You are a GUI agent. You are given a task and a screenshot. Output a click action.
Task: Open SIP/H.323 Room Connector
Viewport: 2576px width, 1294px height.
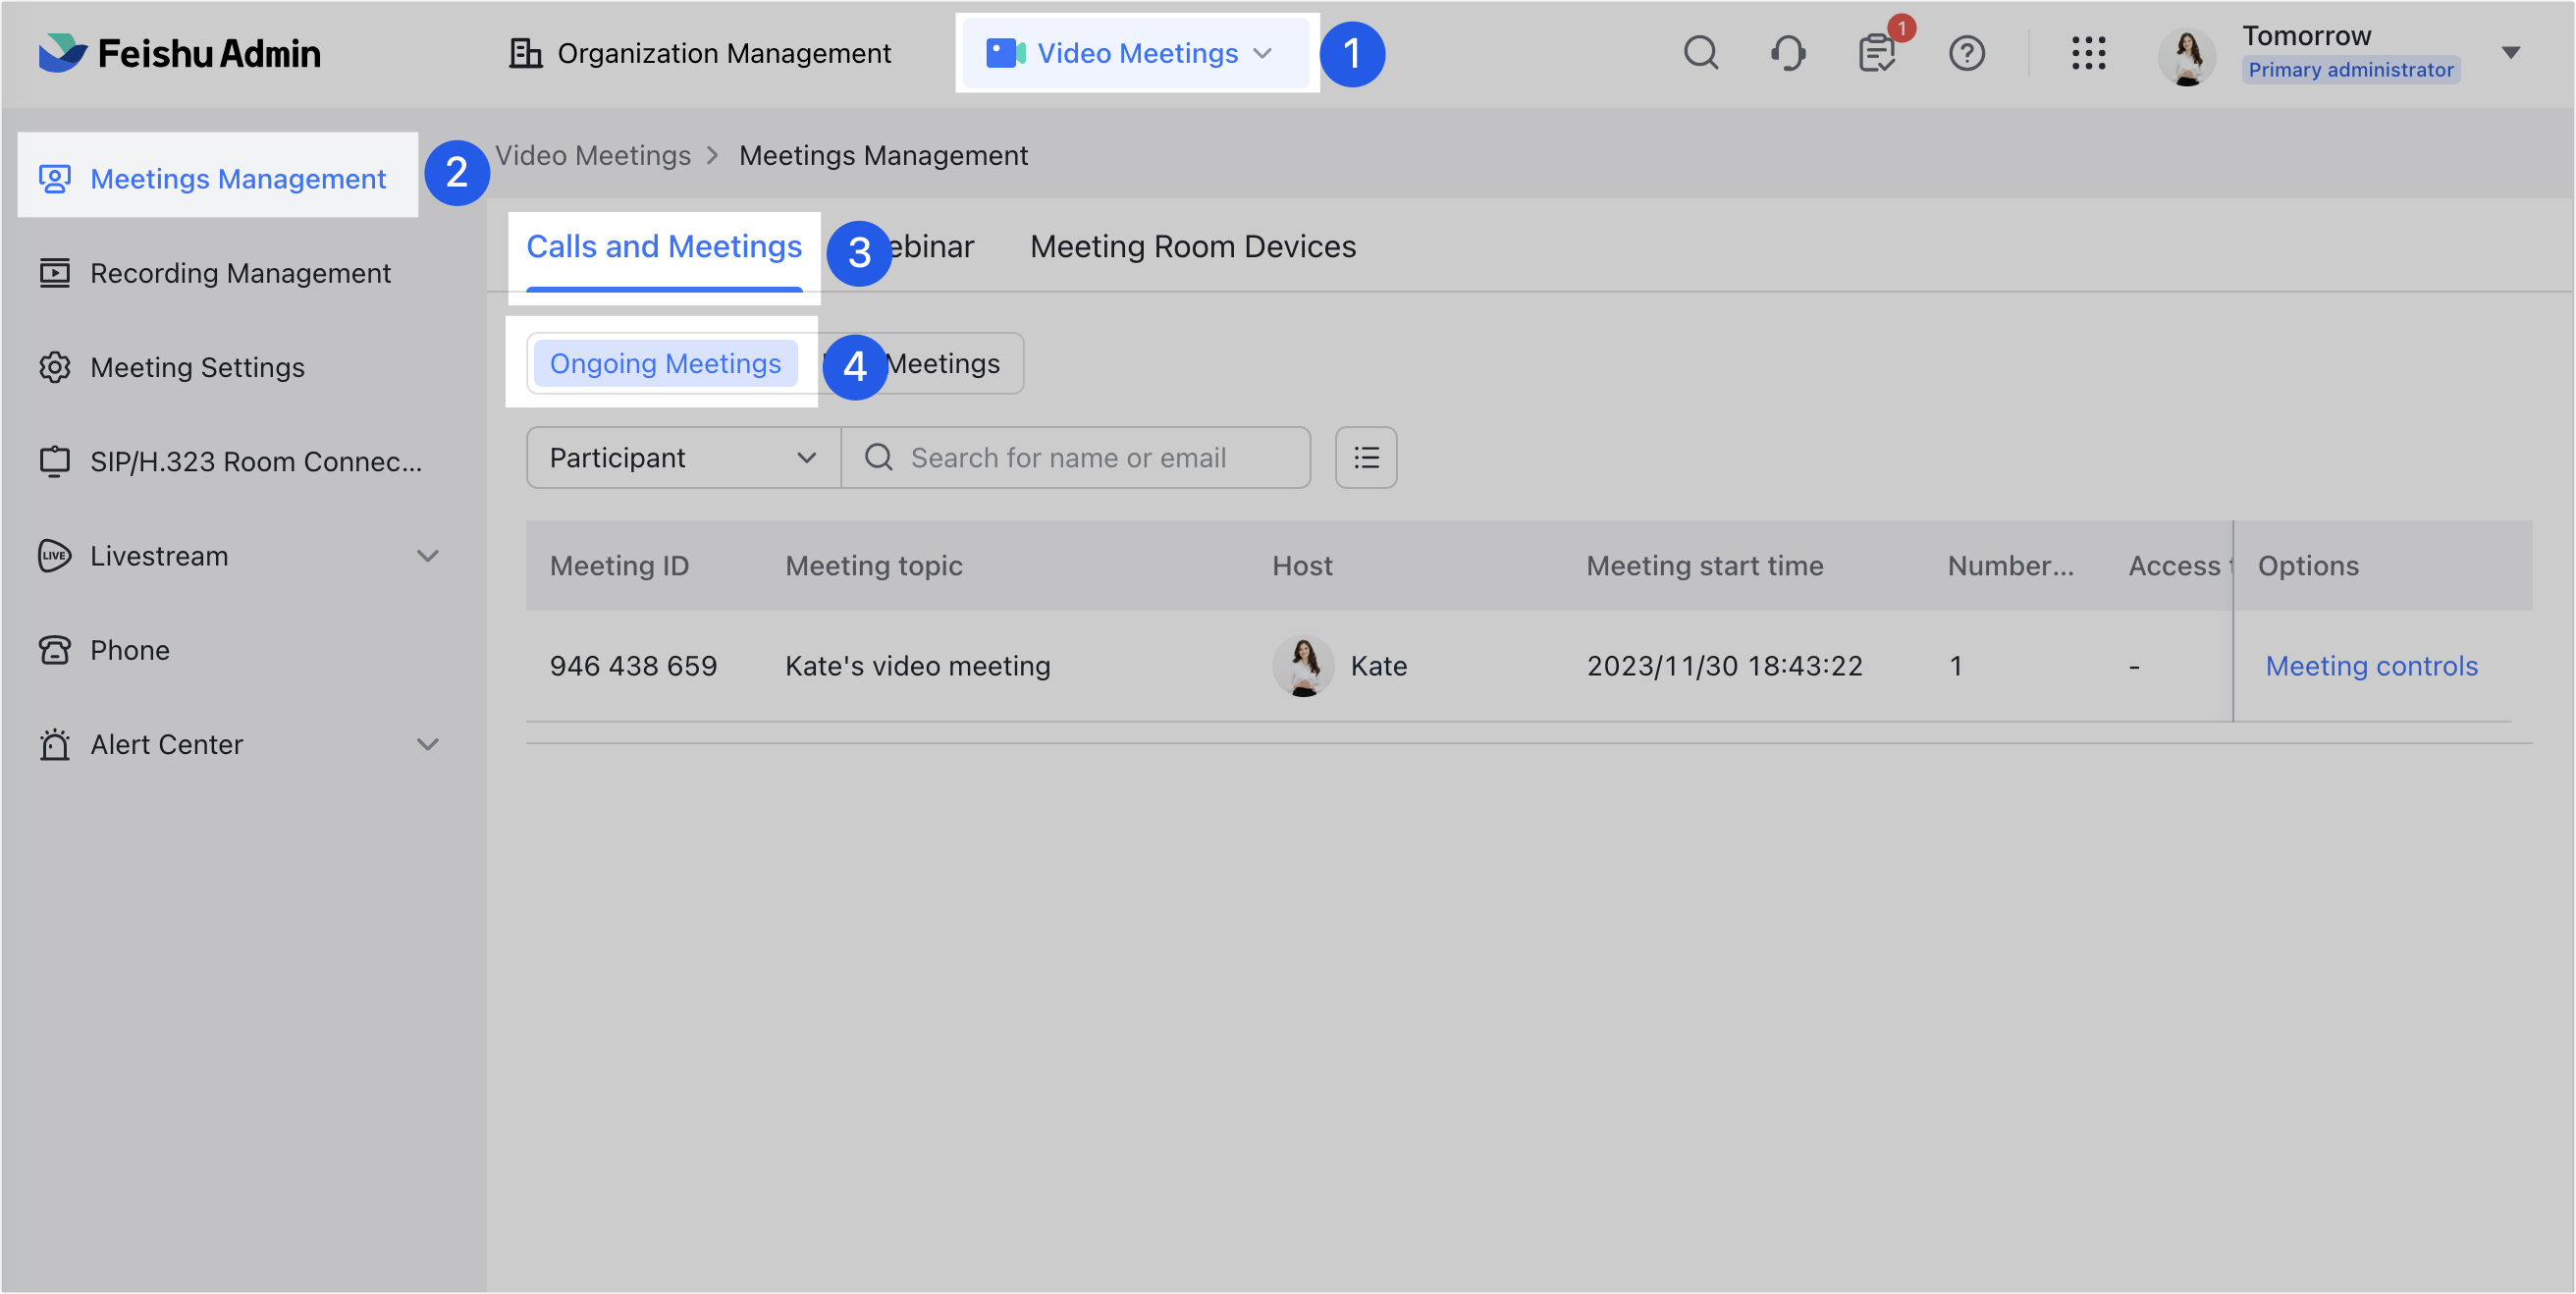[x=255, y=461]
